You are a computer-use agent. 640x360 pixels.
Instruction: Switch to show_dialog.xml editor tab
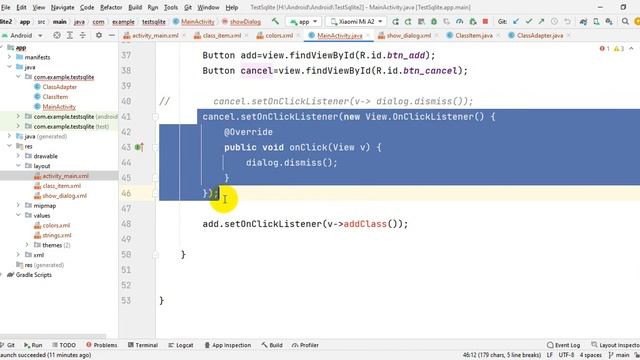pyautogui.click(x=409, y=36)
